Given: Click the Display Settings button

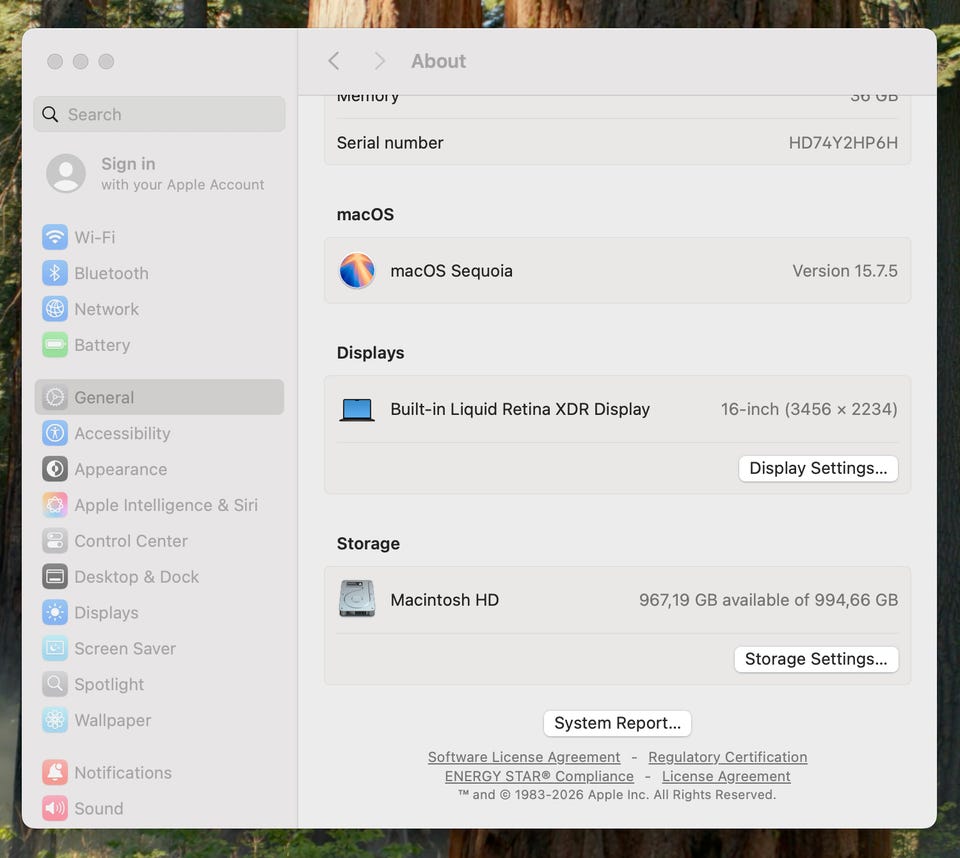Looking at the screenshot, I should click(818, 468).
